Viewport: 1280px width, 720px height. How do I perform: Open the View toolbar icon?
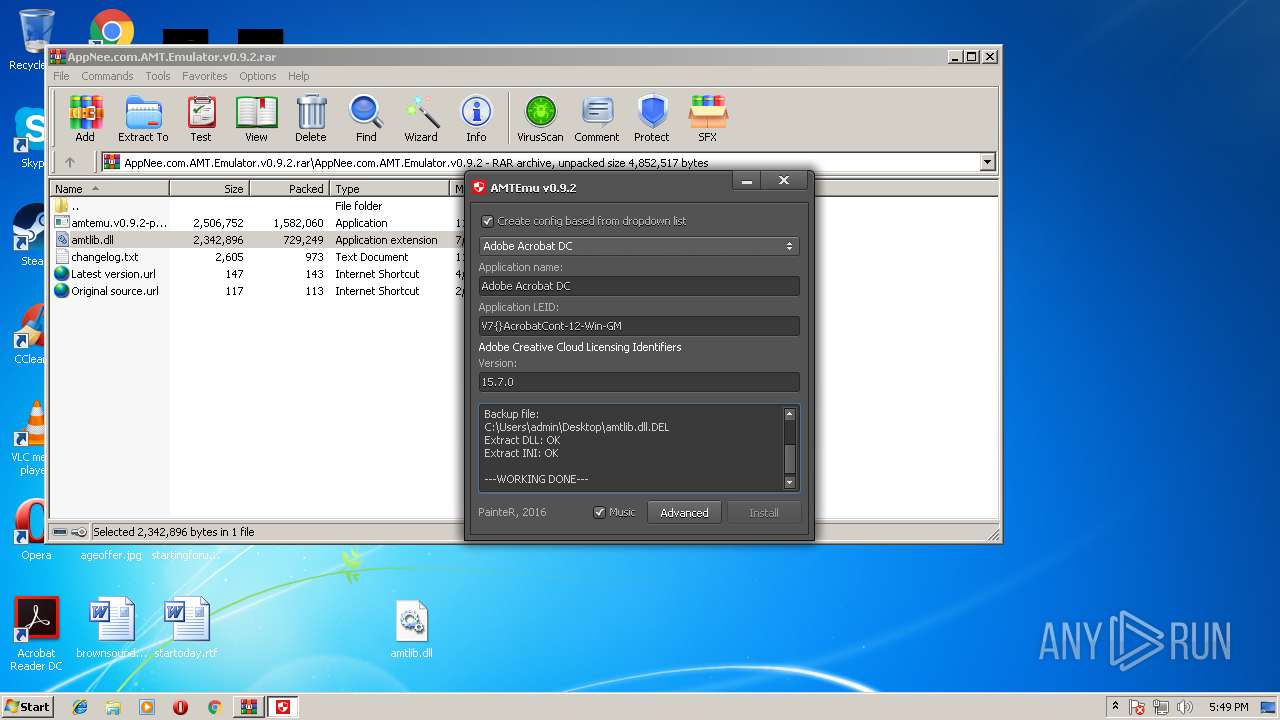256,119
